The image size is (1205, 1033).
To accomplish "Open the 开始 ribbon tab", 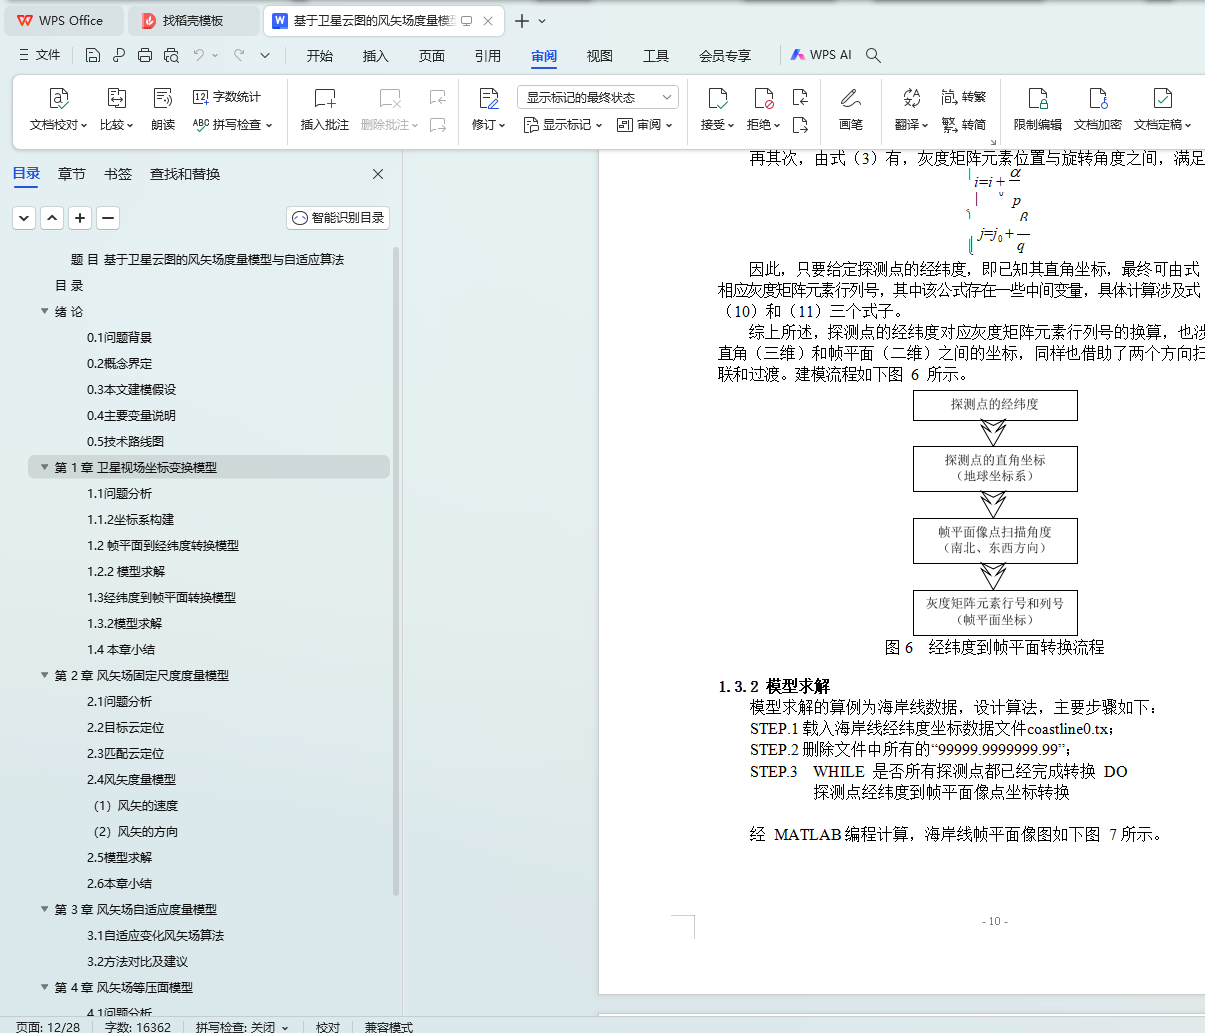I will click(320, 56).
